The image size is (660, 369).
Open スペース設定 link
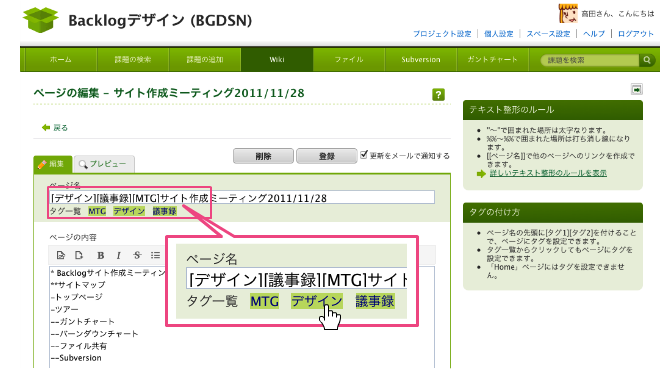(x=548, y=34)
